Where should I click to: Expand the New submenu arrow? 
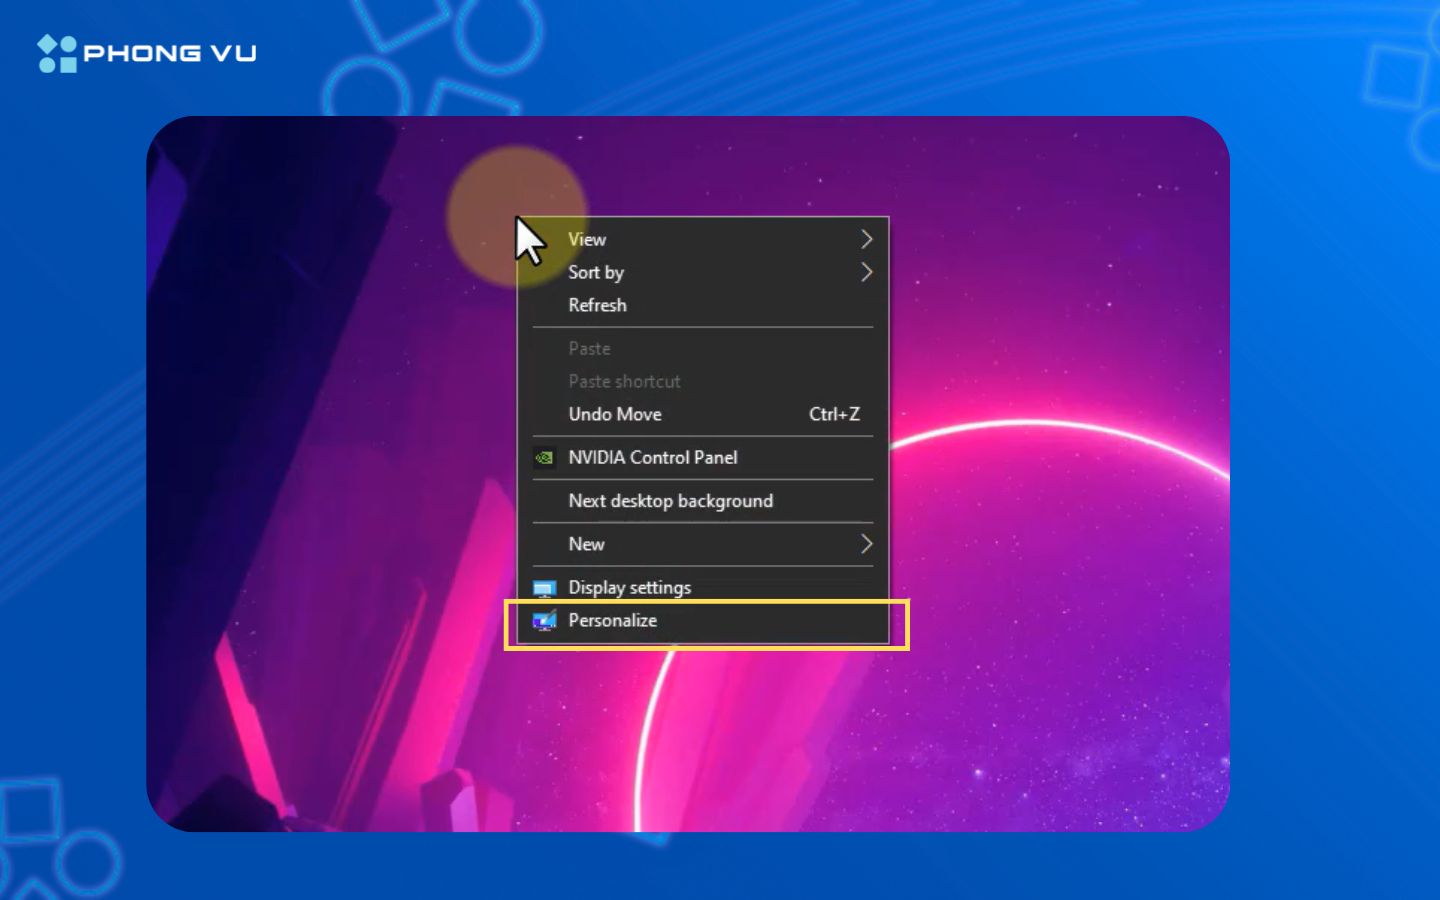click(x=866, y=544)
